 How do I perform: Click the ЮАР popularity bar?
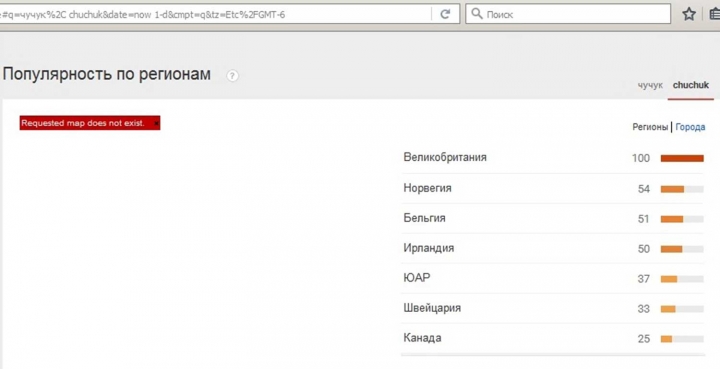tap(682, 279)
